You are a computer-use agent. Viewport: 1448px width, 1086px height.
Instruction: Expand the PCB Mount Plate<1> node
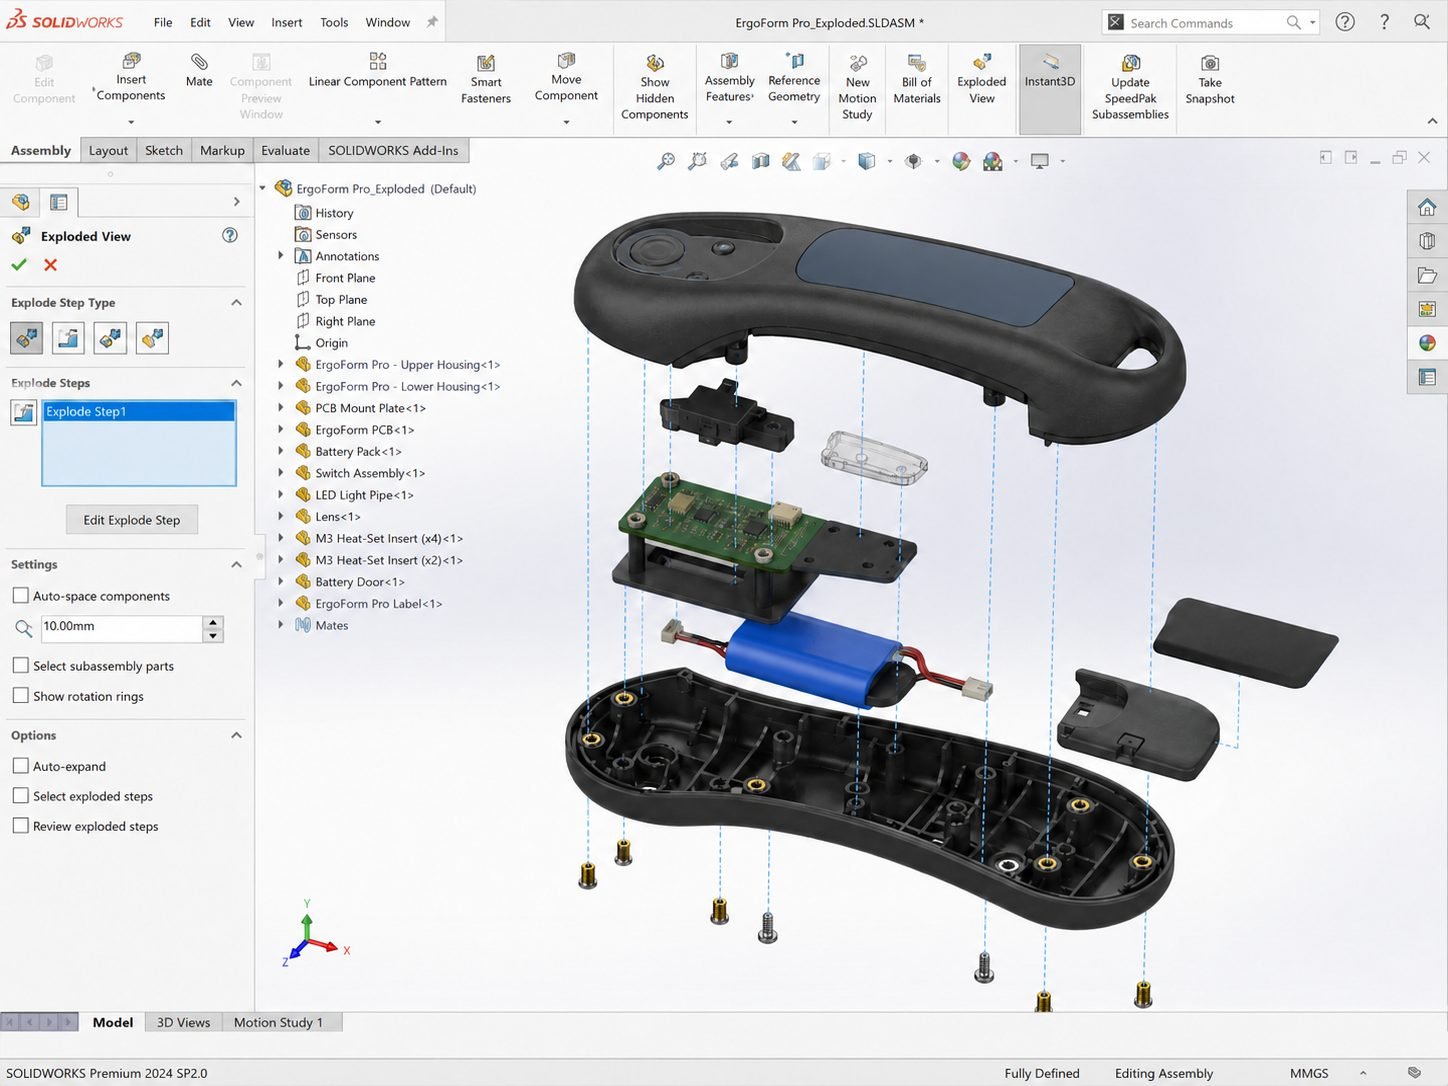pyautogui.click(x=281, y=408)
